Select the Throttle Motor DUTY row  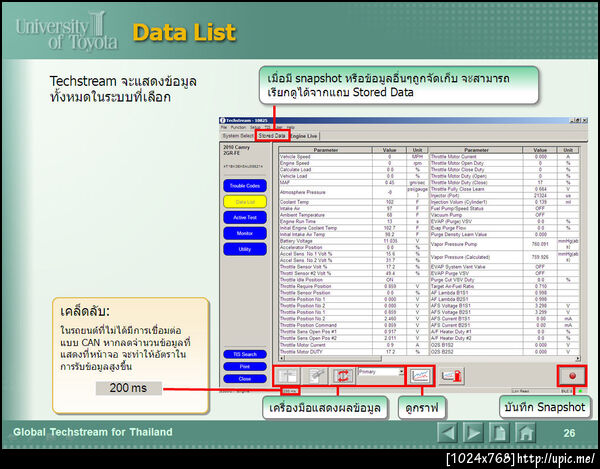[x=353, y=351]
